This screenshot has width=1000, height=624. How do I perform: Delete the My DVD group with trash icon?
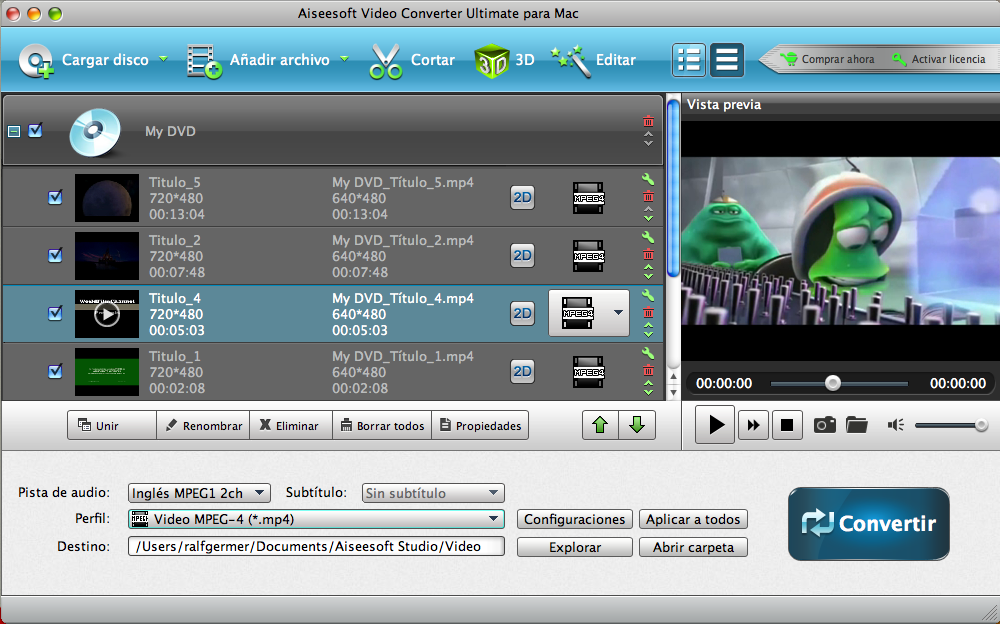pos(648,121)
